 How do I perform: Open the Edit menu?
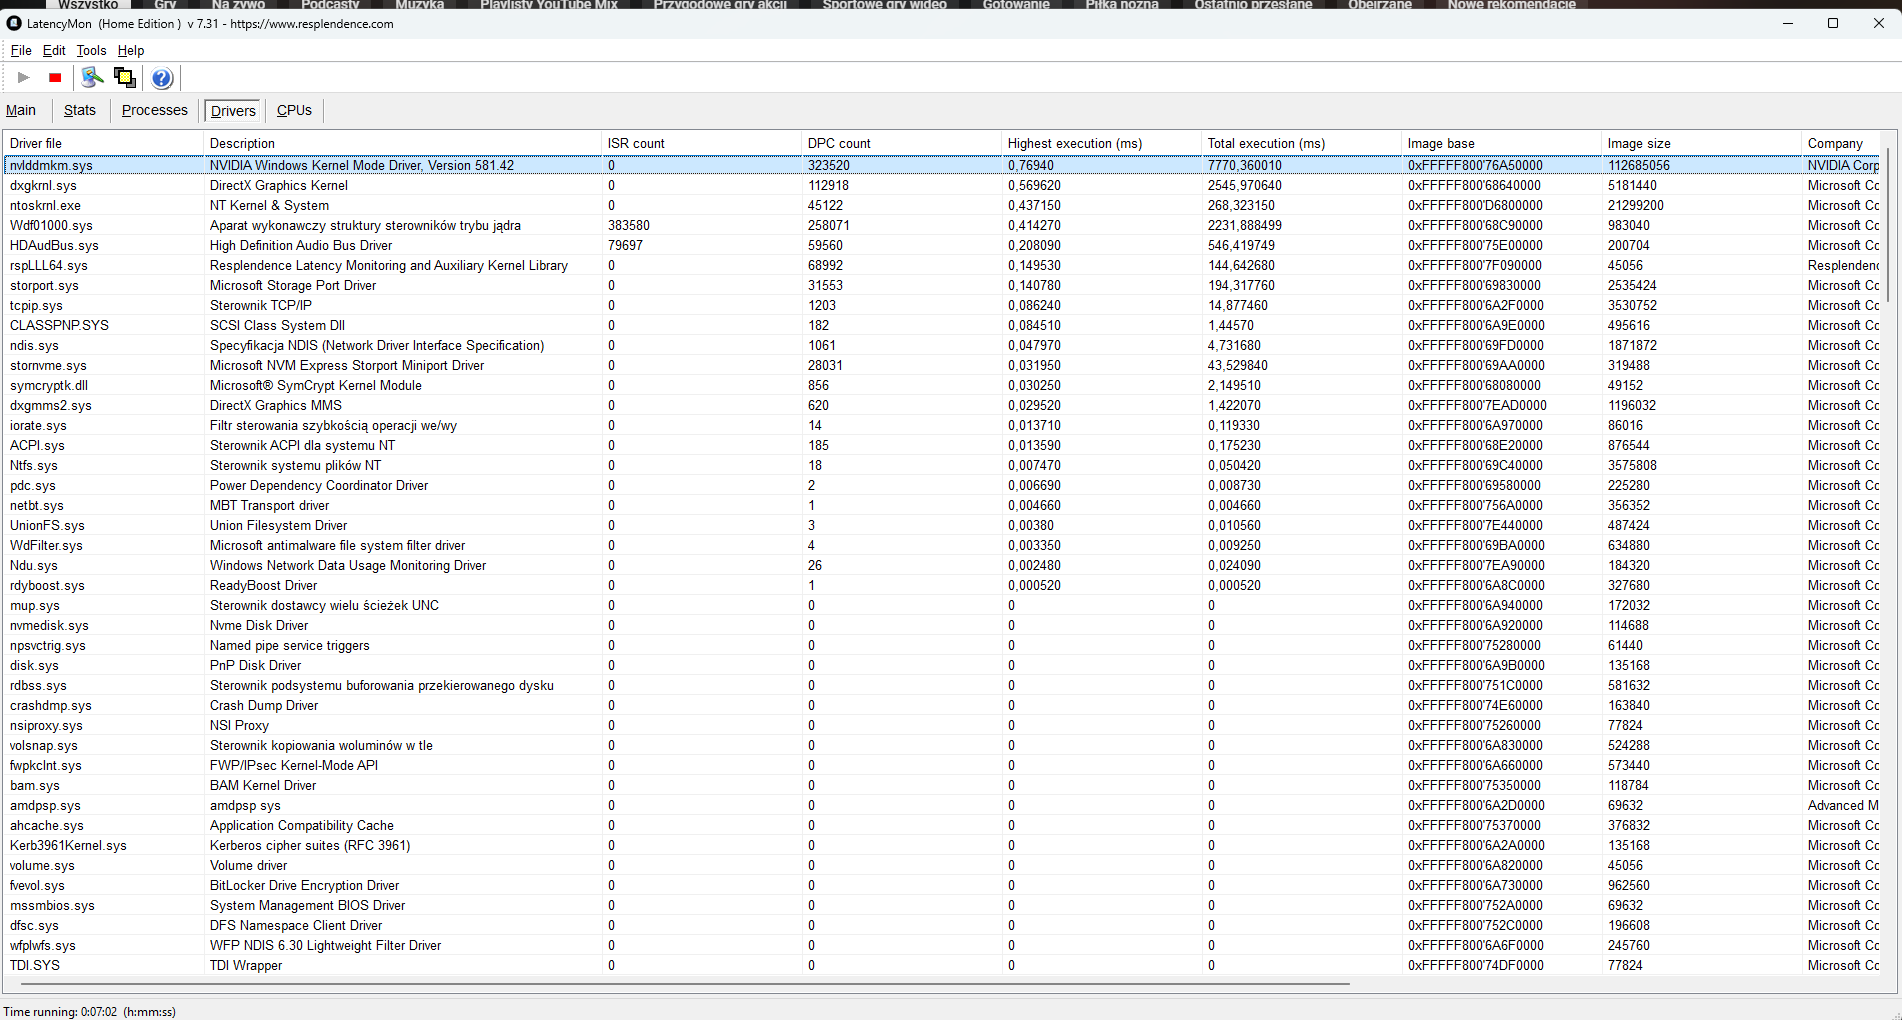54,50
